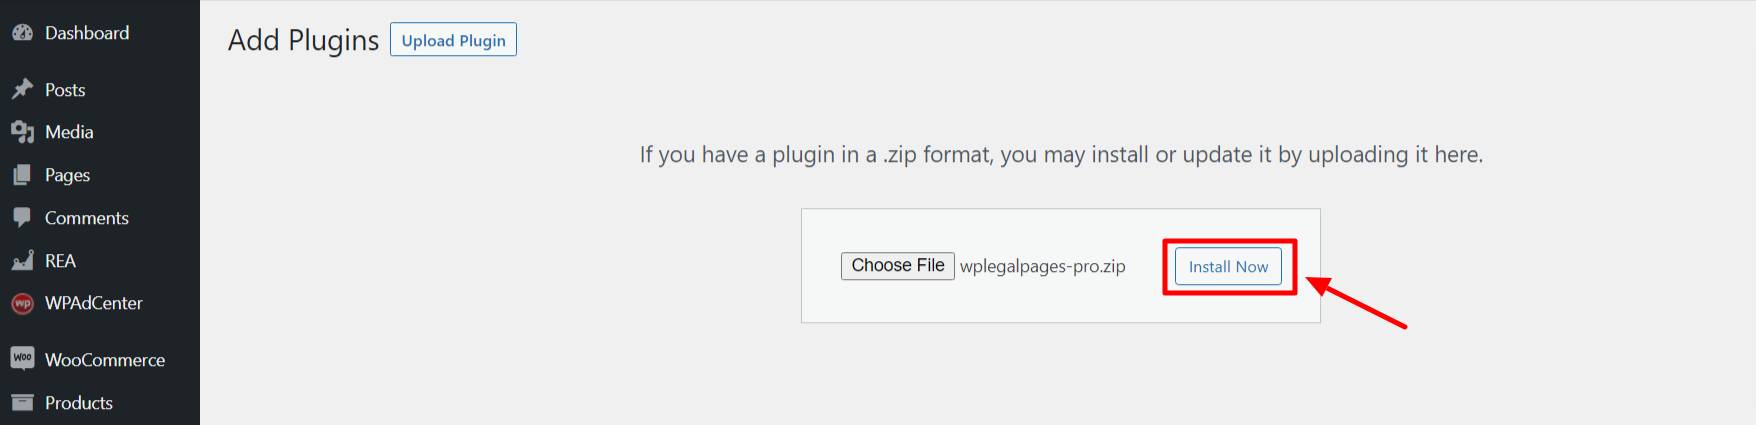
Task: Open the Pages menu label
Action: click(x=67, y=175)
